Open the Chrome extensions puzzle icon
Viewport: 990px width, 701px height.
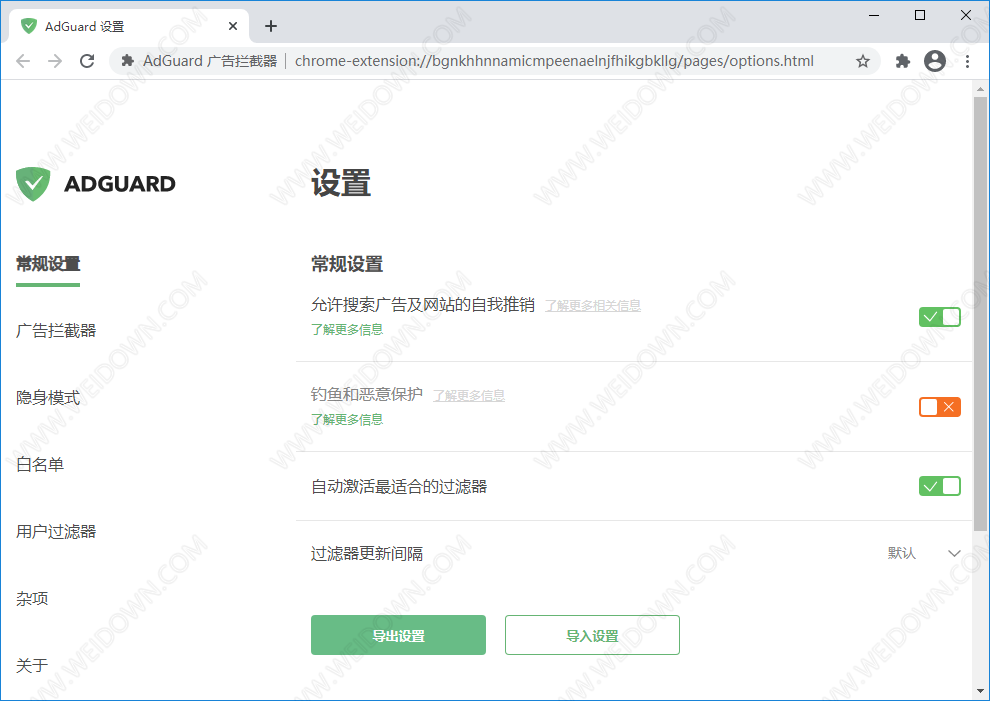point(903,61)
